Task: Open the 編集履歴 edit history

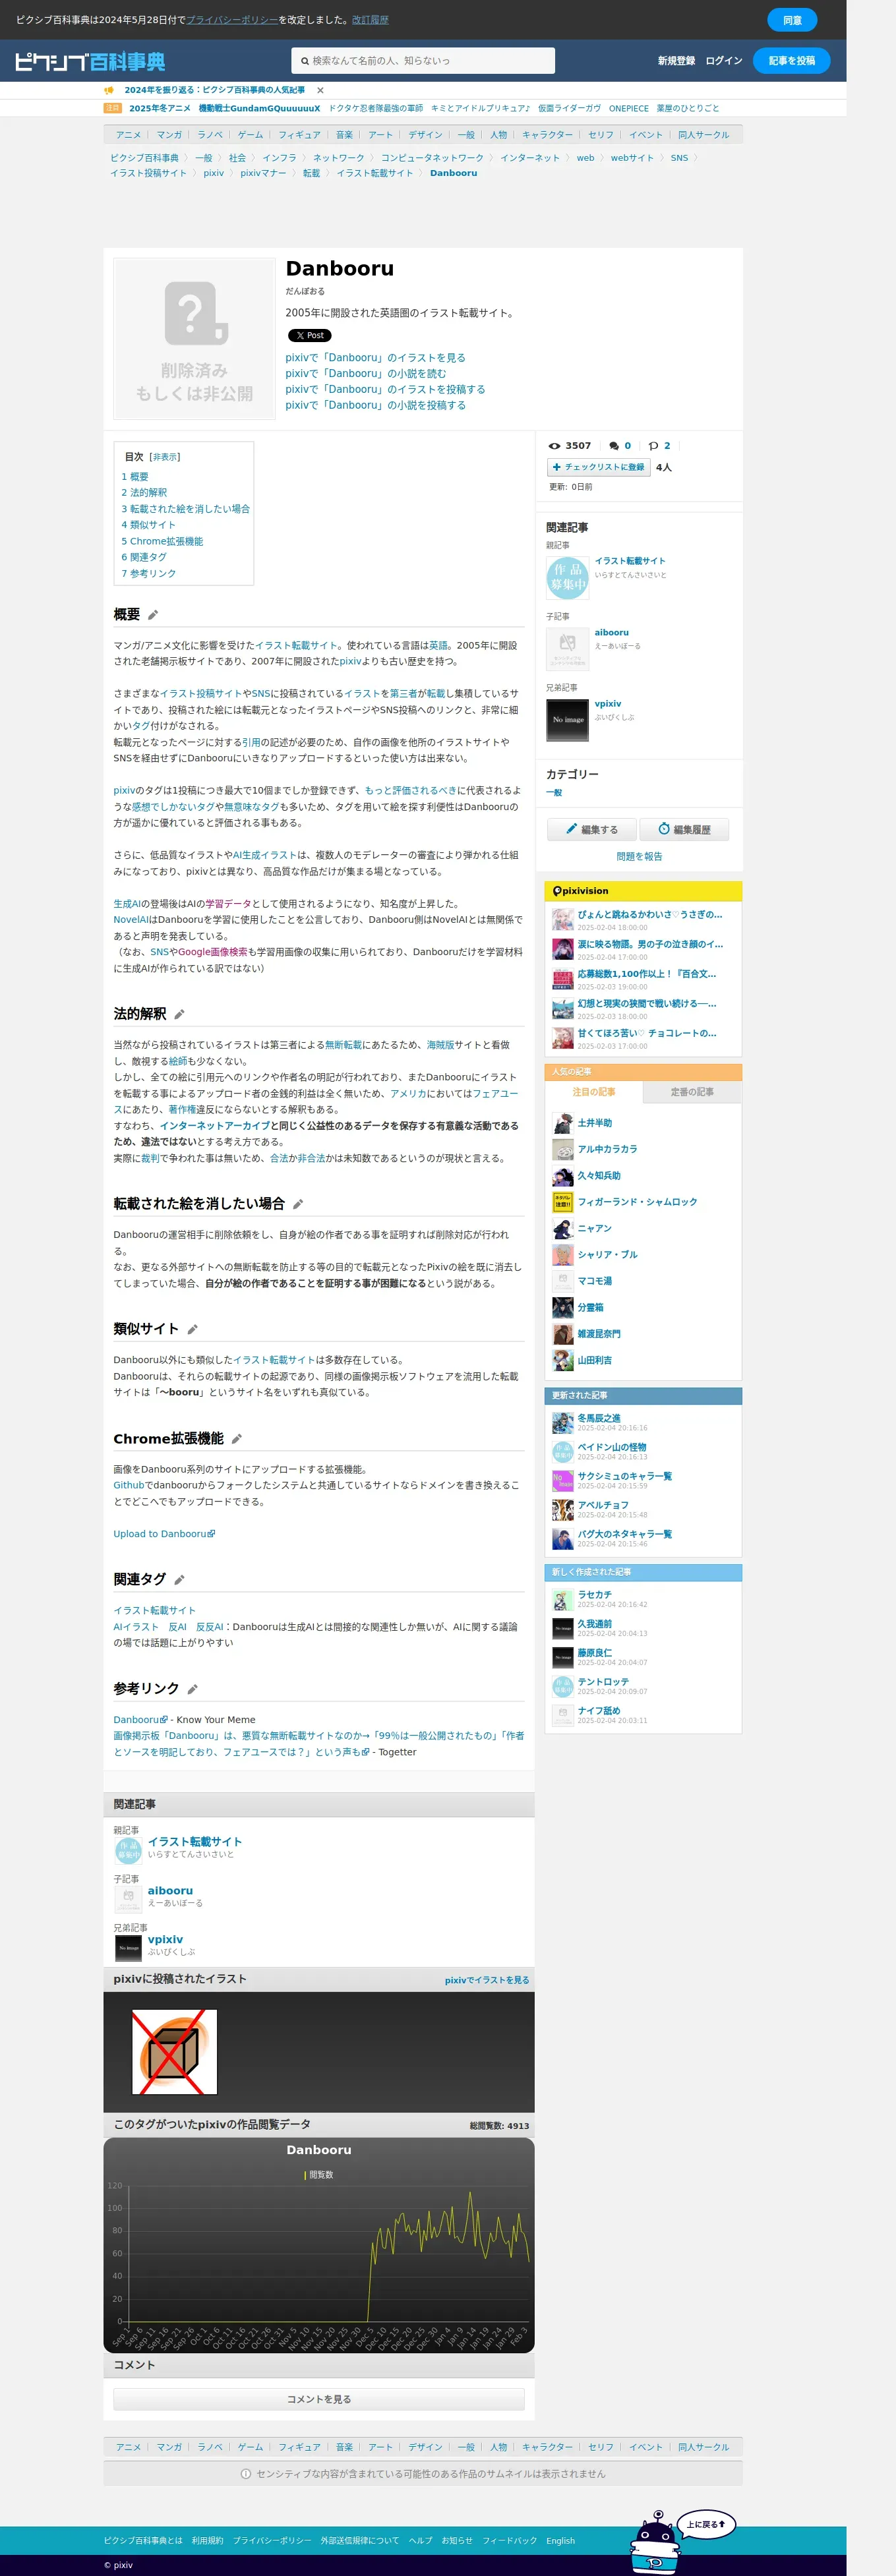Action: (684, 829)
